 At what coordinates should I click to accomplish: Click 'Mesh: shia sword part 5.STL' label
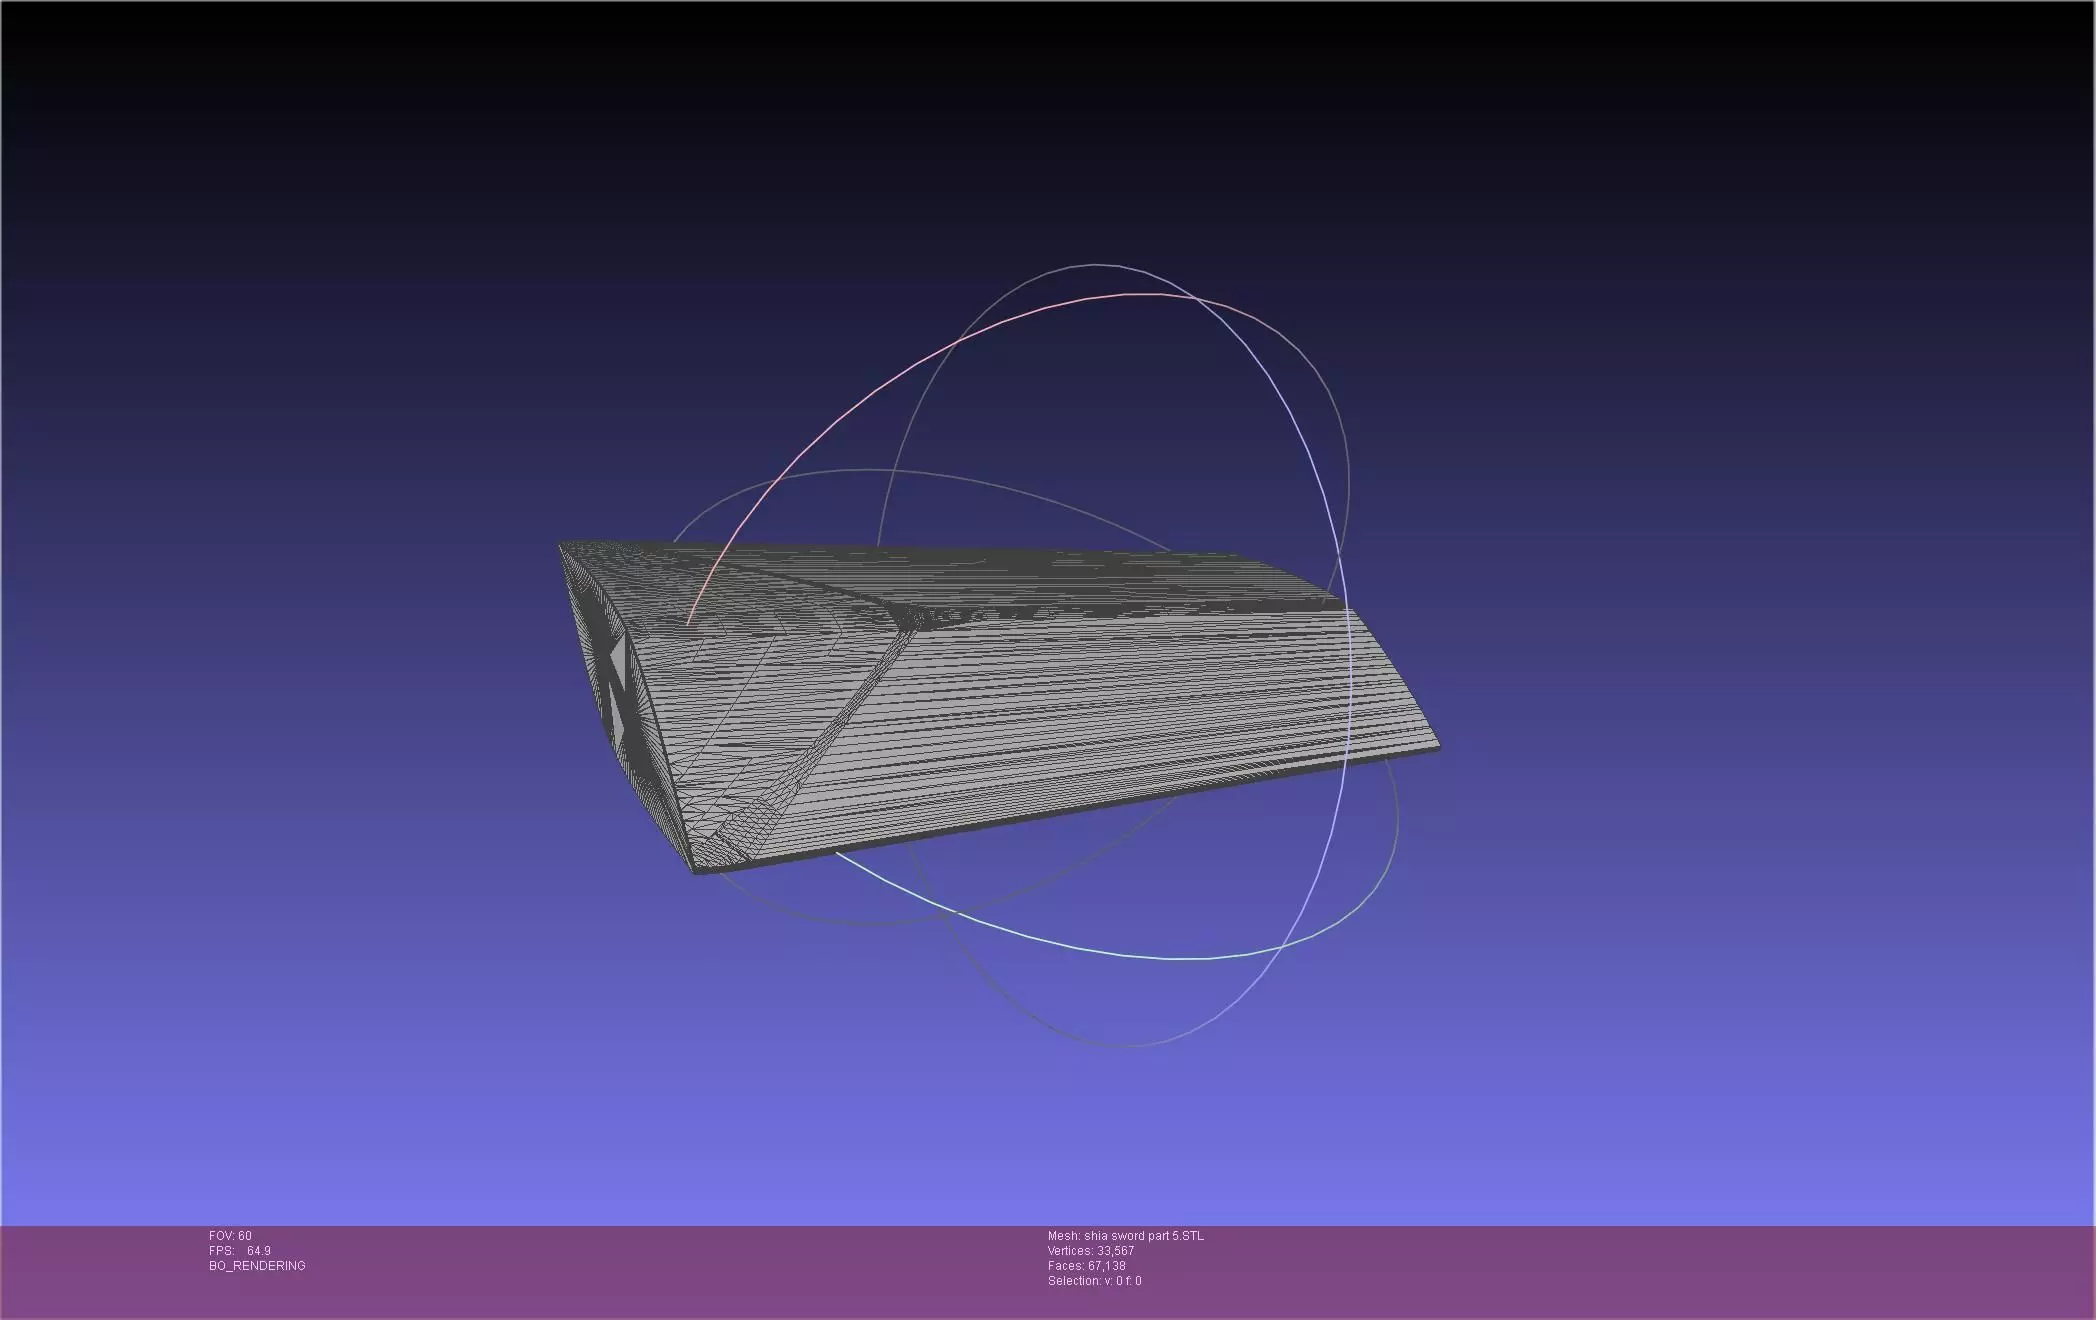(x=1126, y=1236)
